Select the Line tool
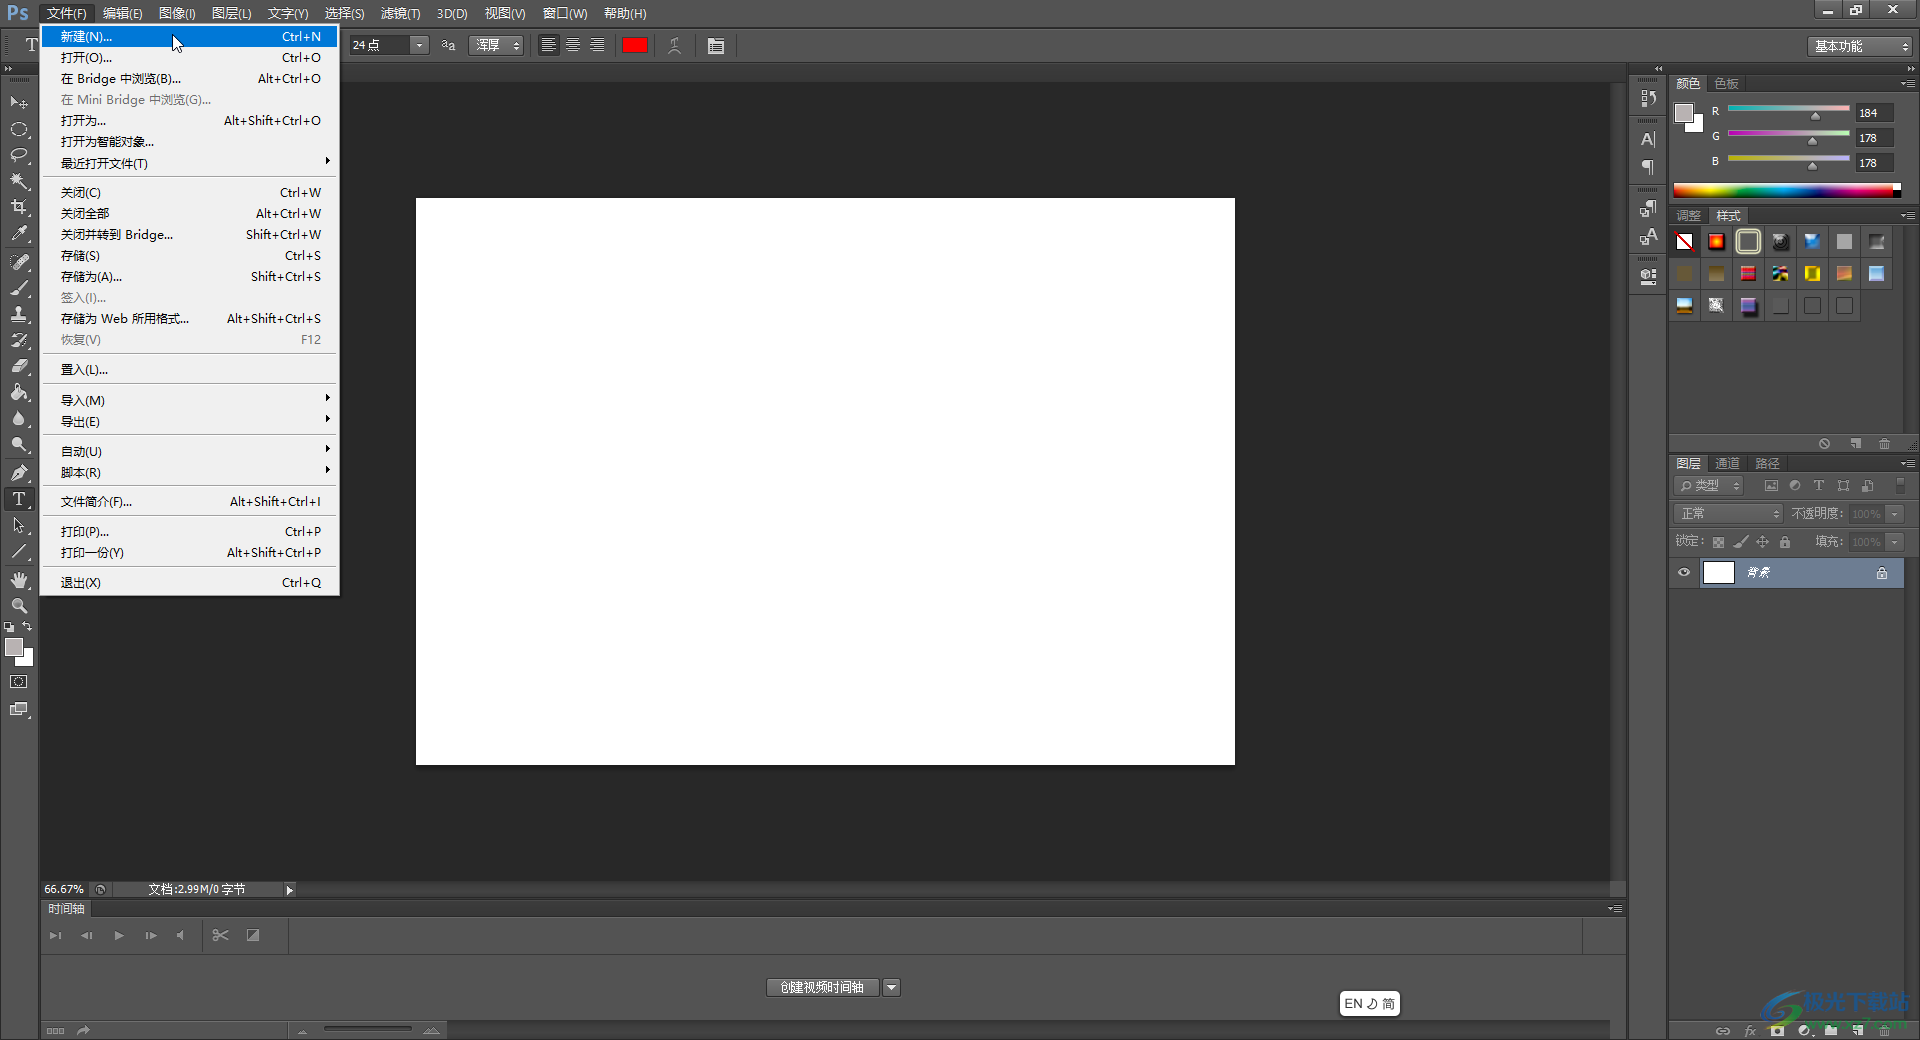 pos(19,551)
